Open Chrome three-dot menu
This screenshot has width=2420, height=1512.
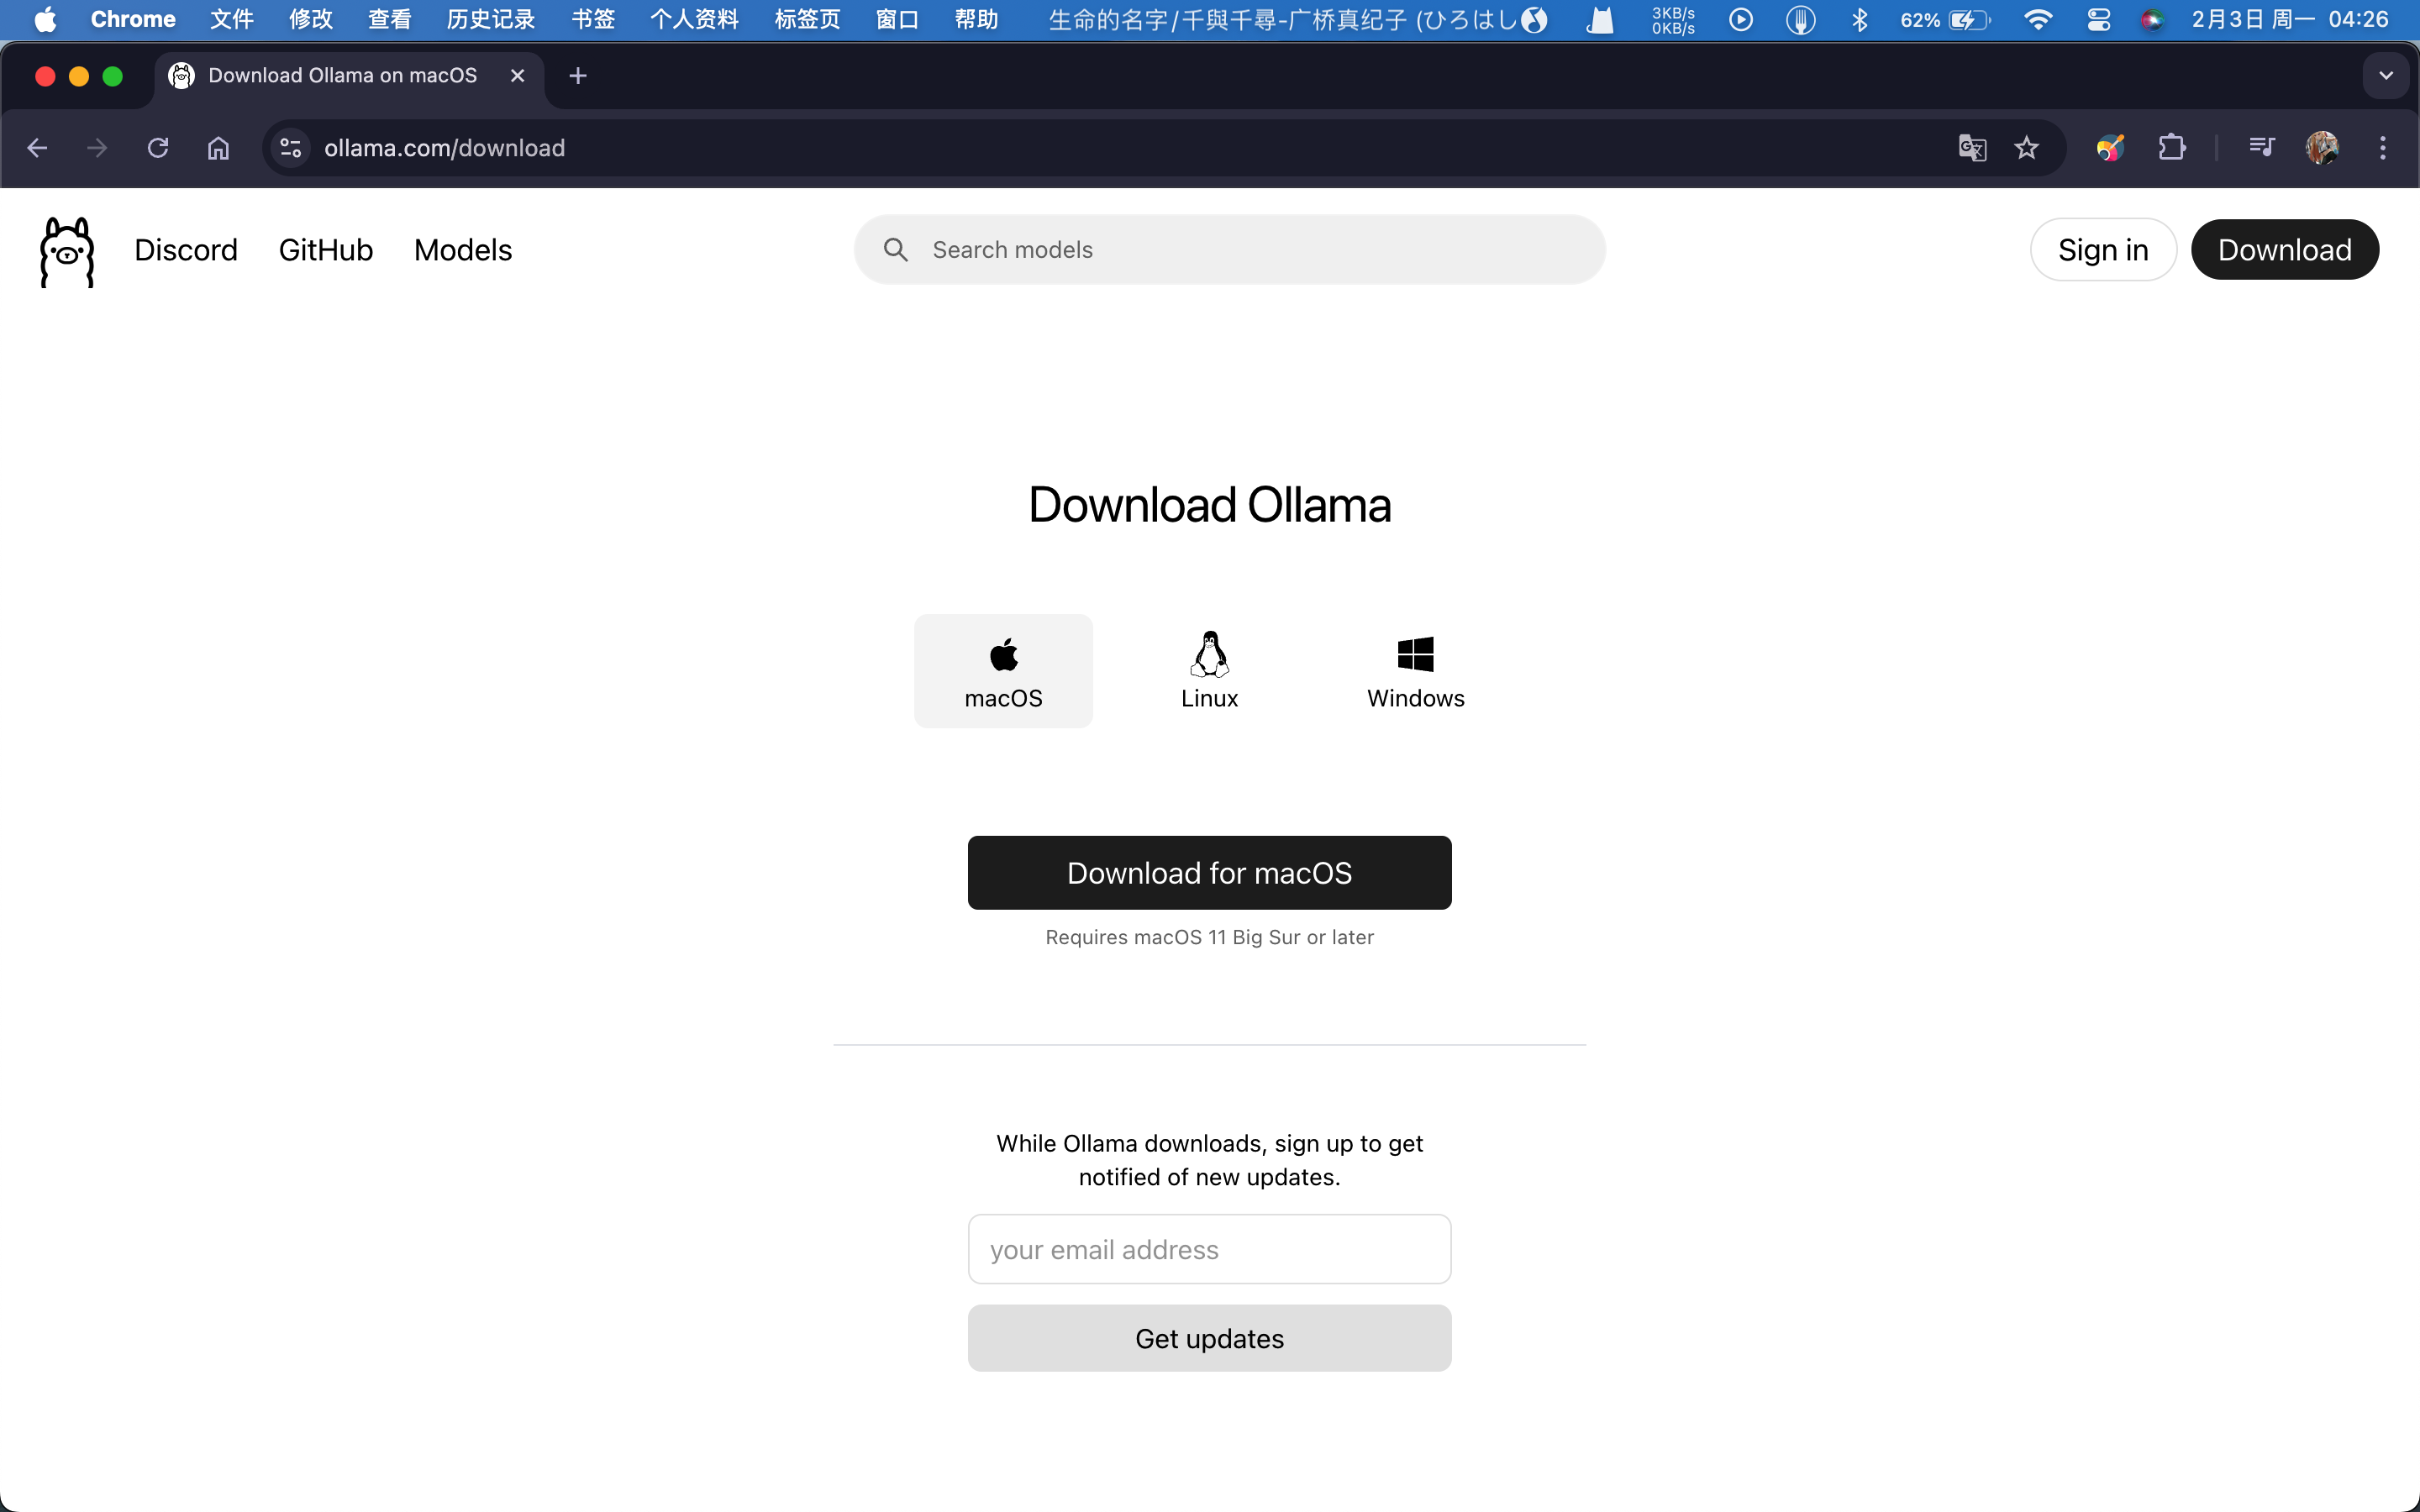pyautogui.click(x=2383, y=148)
